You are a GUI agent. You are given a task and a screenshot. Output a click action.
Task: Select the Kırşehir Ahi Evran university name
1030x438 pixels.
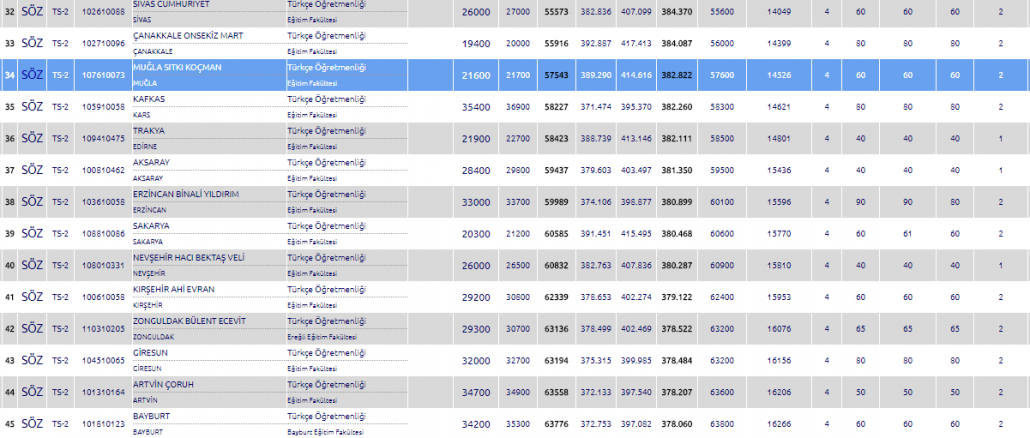point(174,289)
